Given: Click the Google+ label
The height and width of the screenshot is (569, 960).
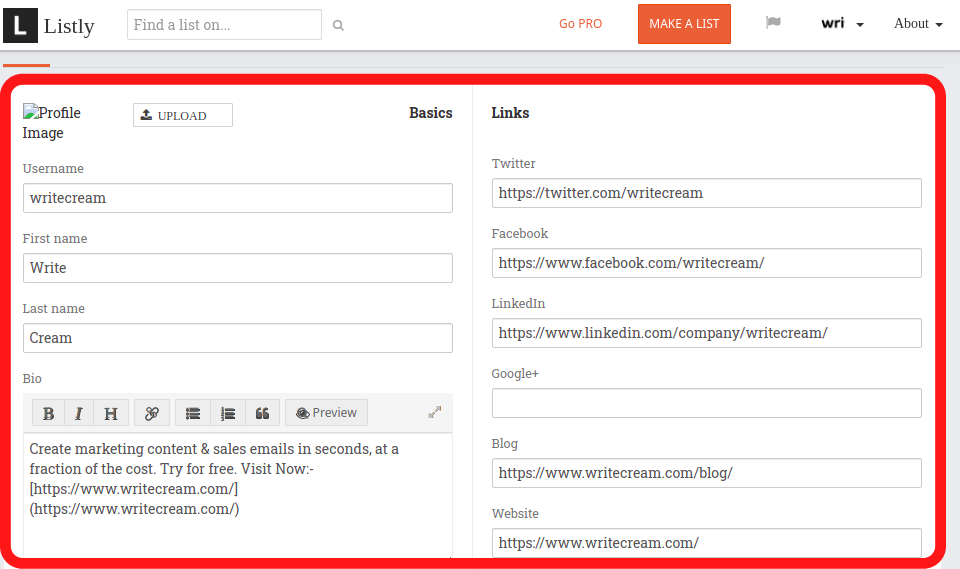Looking at the screenshot, I should [x=515, y=374].
